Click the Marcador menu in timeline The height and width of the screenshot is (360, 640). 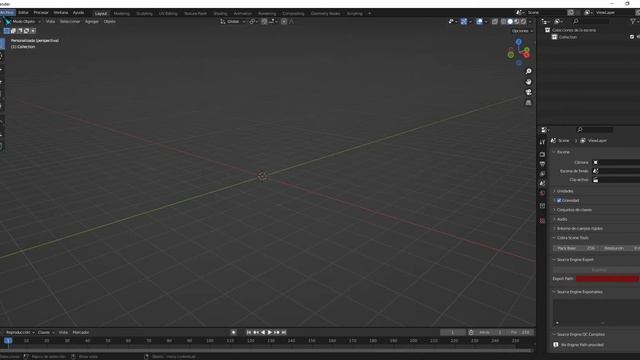81,333
